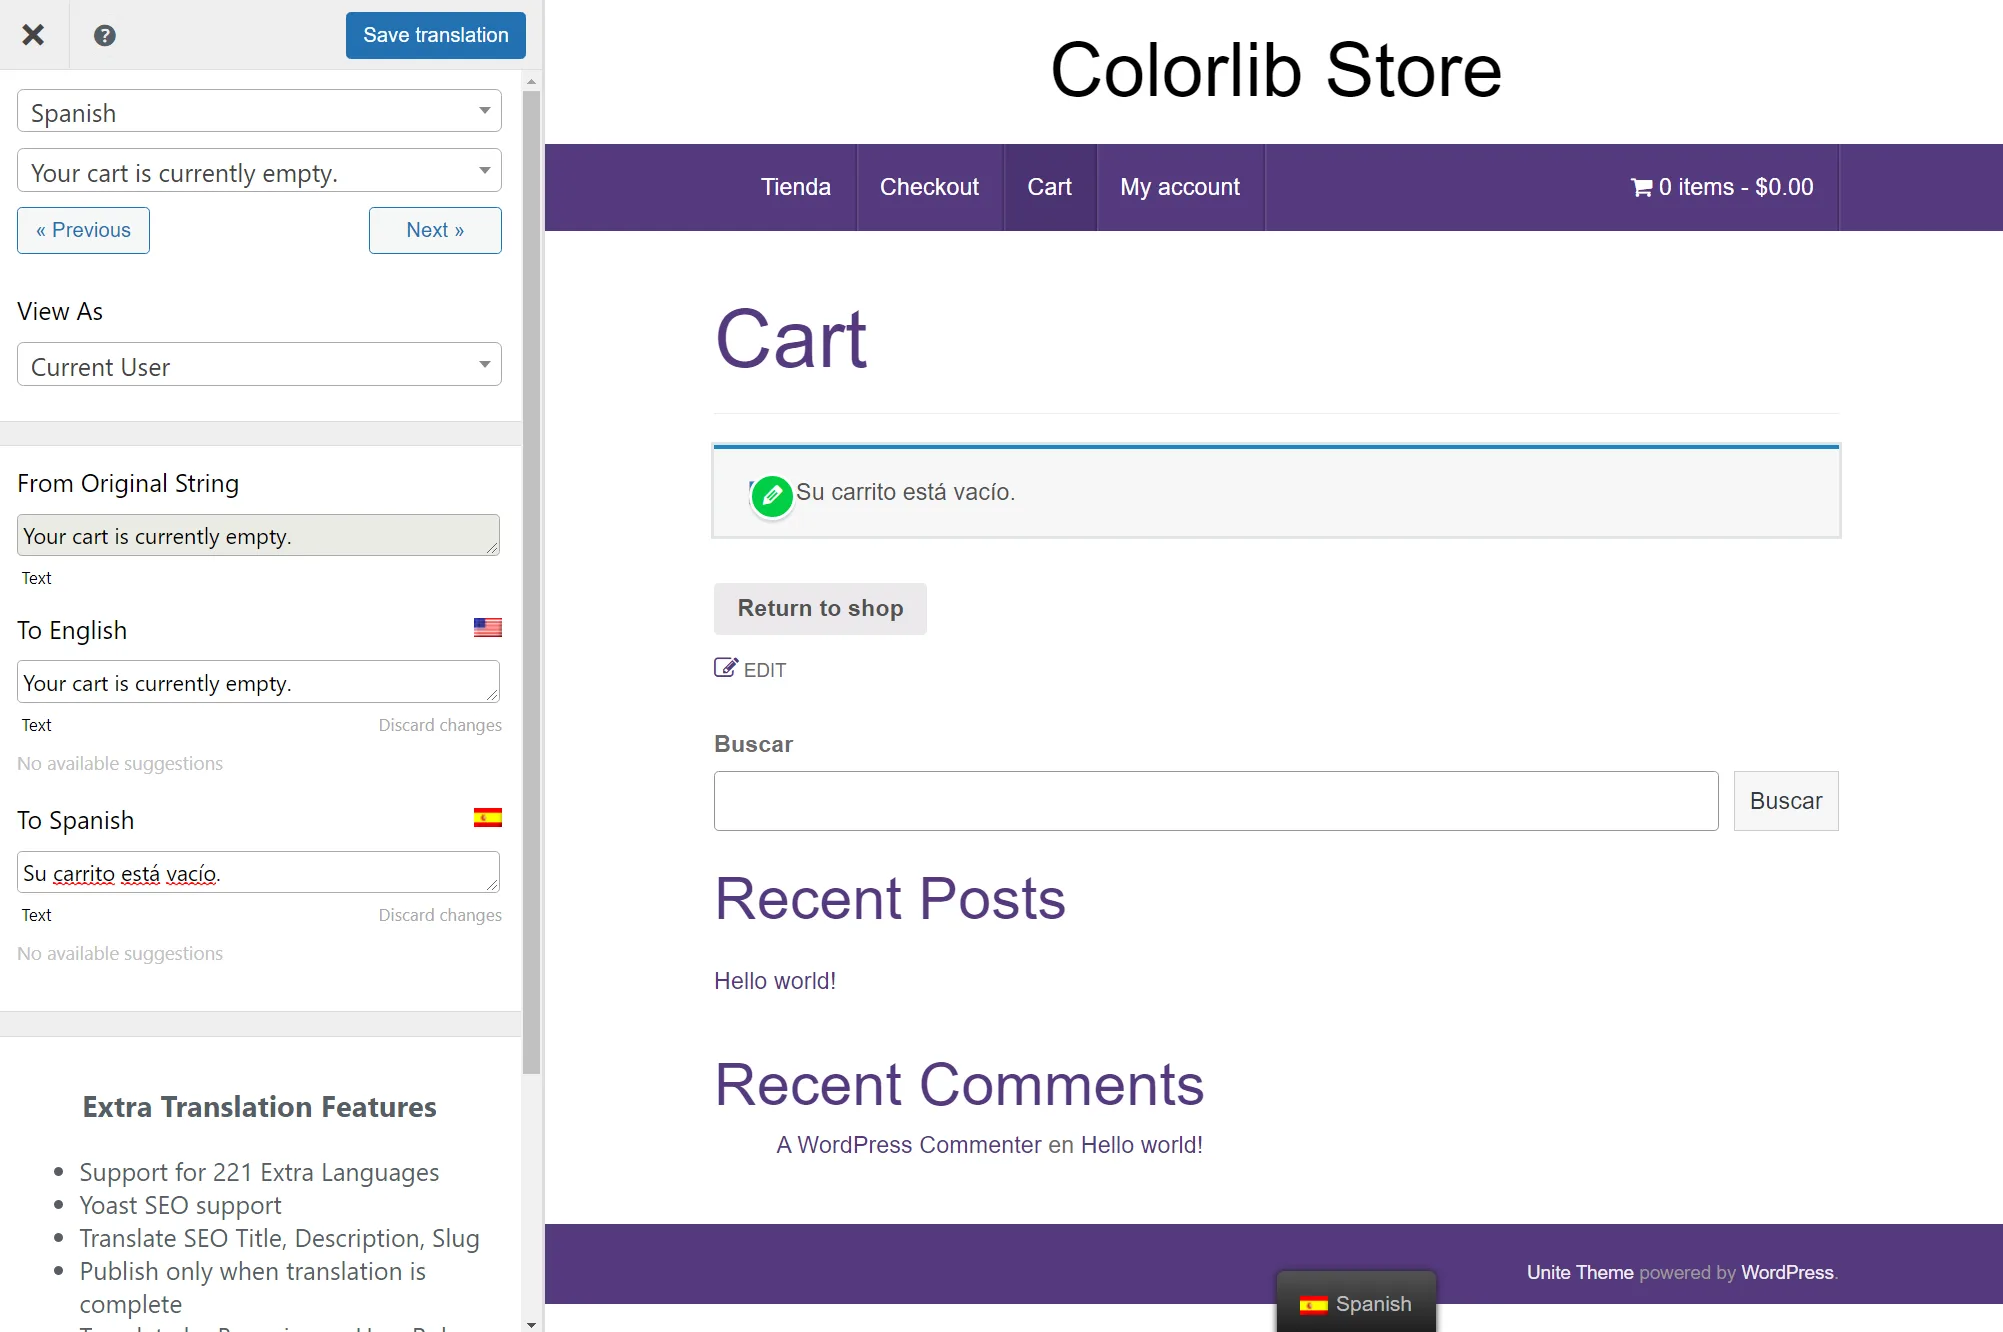Save the translation
The image size is (2003, 1332).
(436, 35)
